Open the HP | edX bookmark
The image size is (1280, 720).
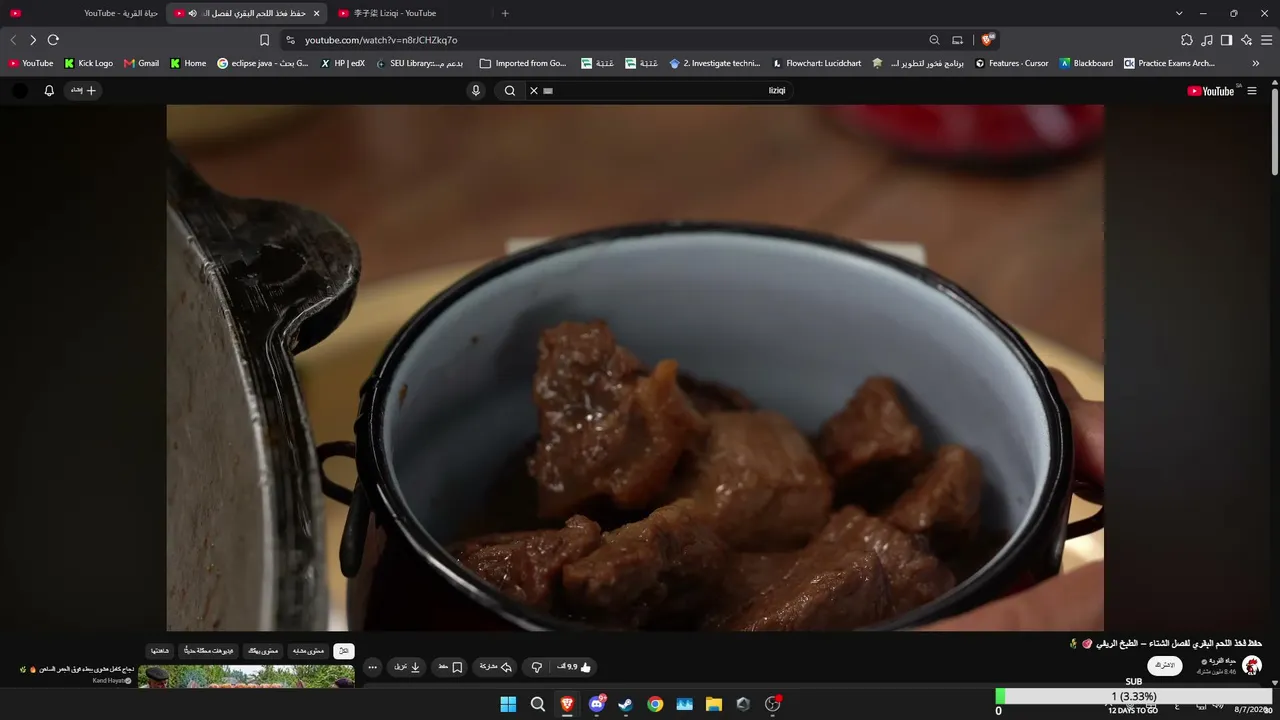pos(343,63)
